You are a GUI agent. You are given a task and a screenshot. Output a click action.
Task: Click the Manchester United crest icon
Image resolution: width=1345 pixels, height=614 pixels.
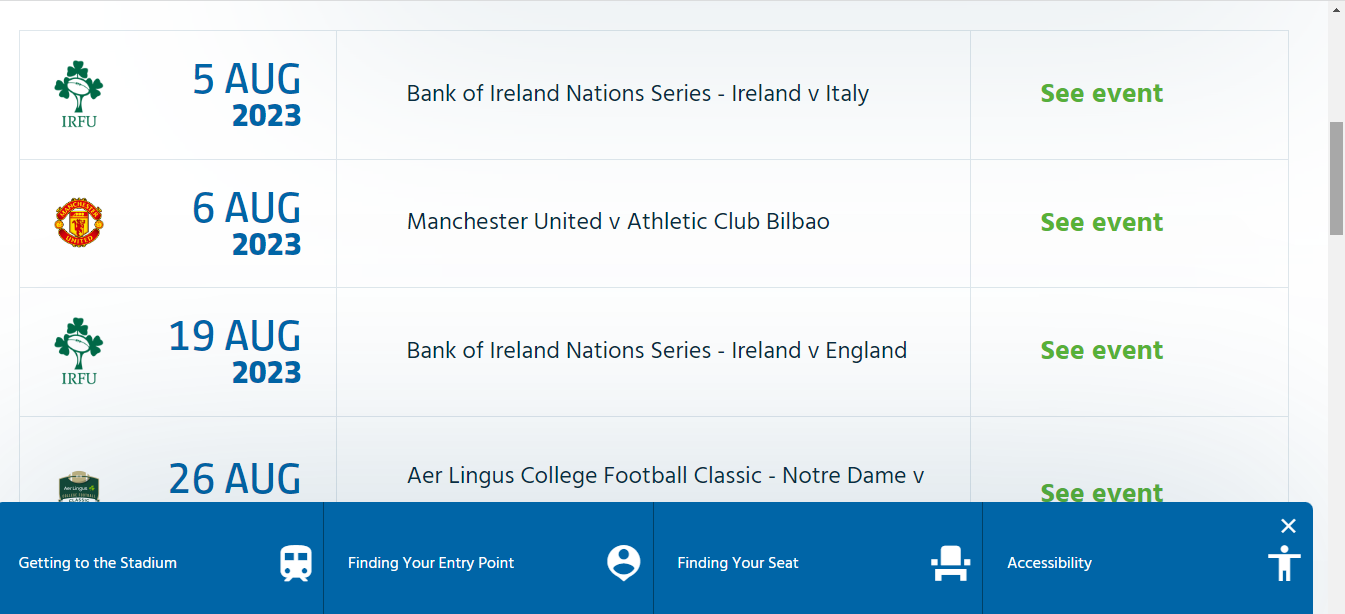[78, 222]
